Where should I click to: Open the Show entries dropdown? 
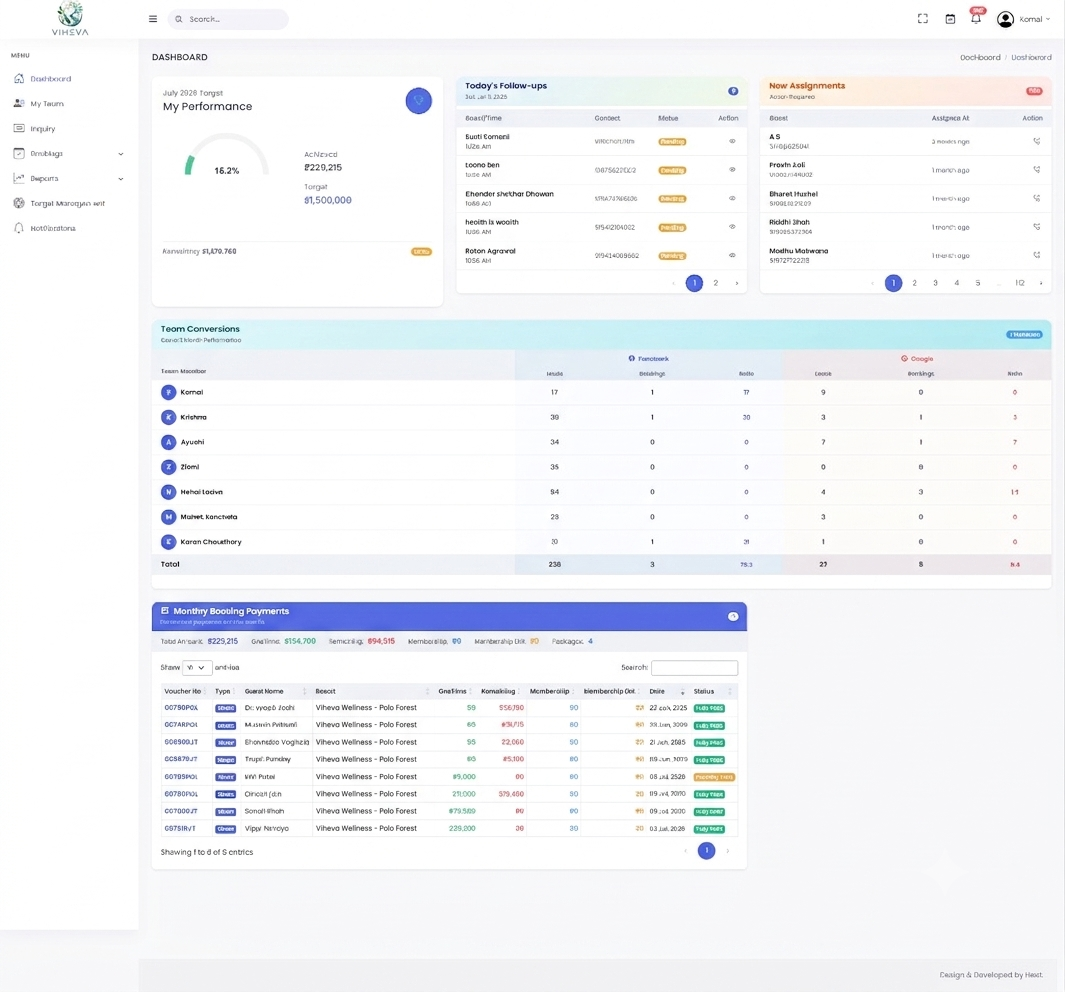click(197, 667)
